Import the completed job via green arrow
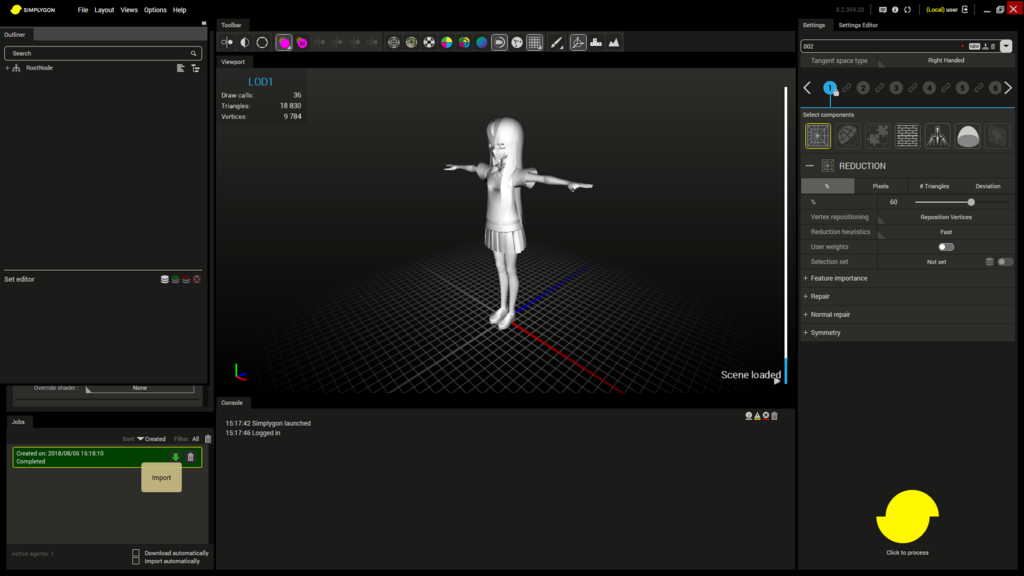This screenshot has width=1024, height=576. pyautogui.click(x=176, y=457)
